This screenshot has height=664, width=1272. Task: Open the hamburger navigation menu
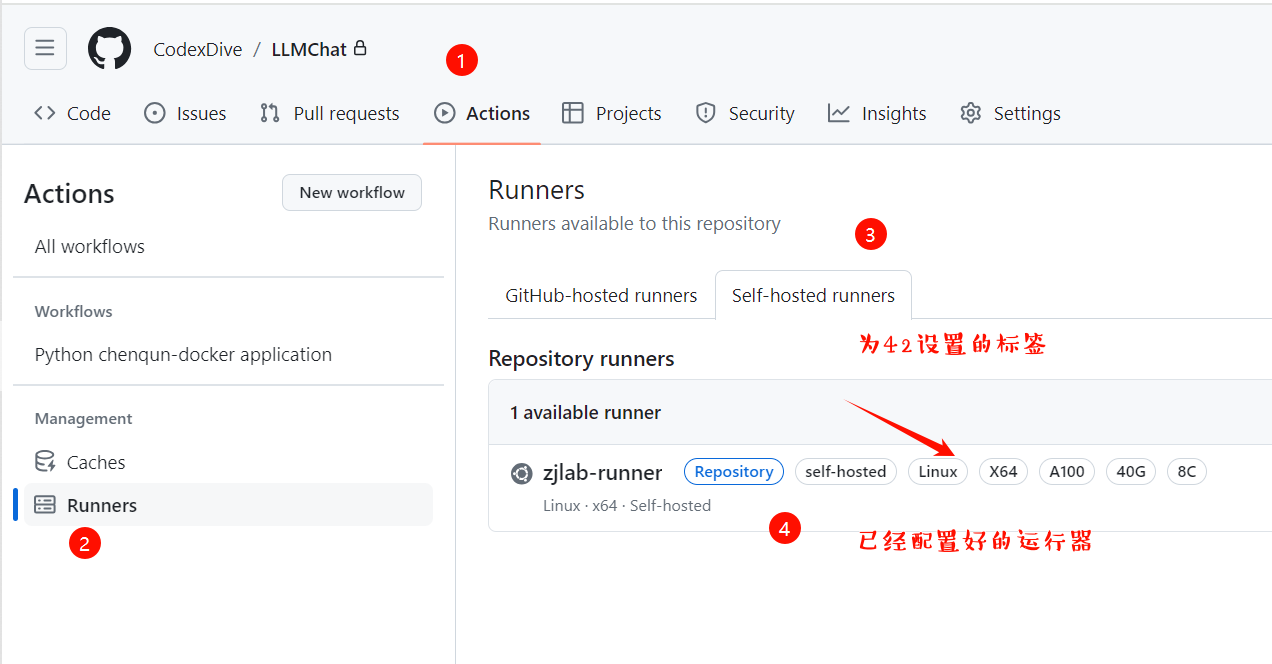45,49
